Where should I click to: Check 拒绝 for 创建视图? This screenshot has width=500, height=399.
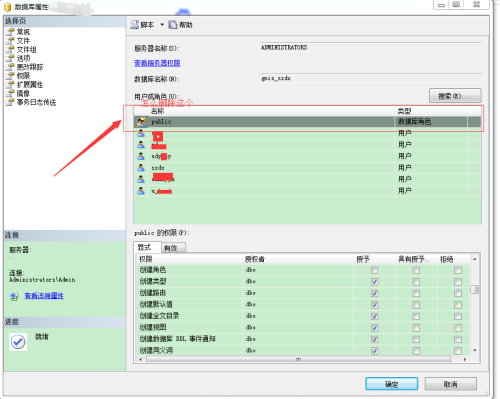coord(458,328)
